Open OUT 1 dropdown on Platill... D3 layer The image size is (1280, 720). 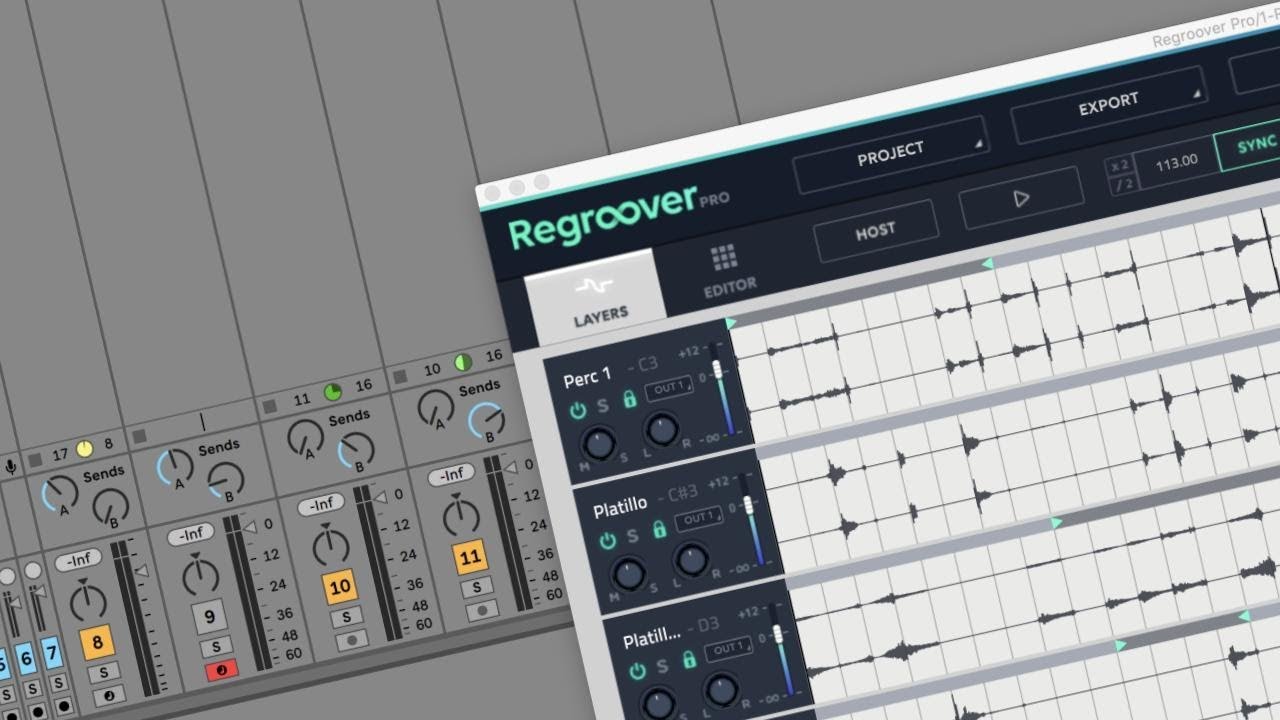pos(728,648)
